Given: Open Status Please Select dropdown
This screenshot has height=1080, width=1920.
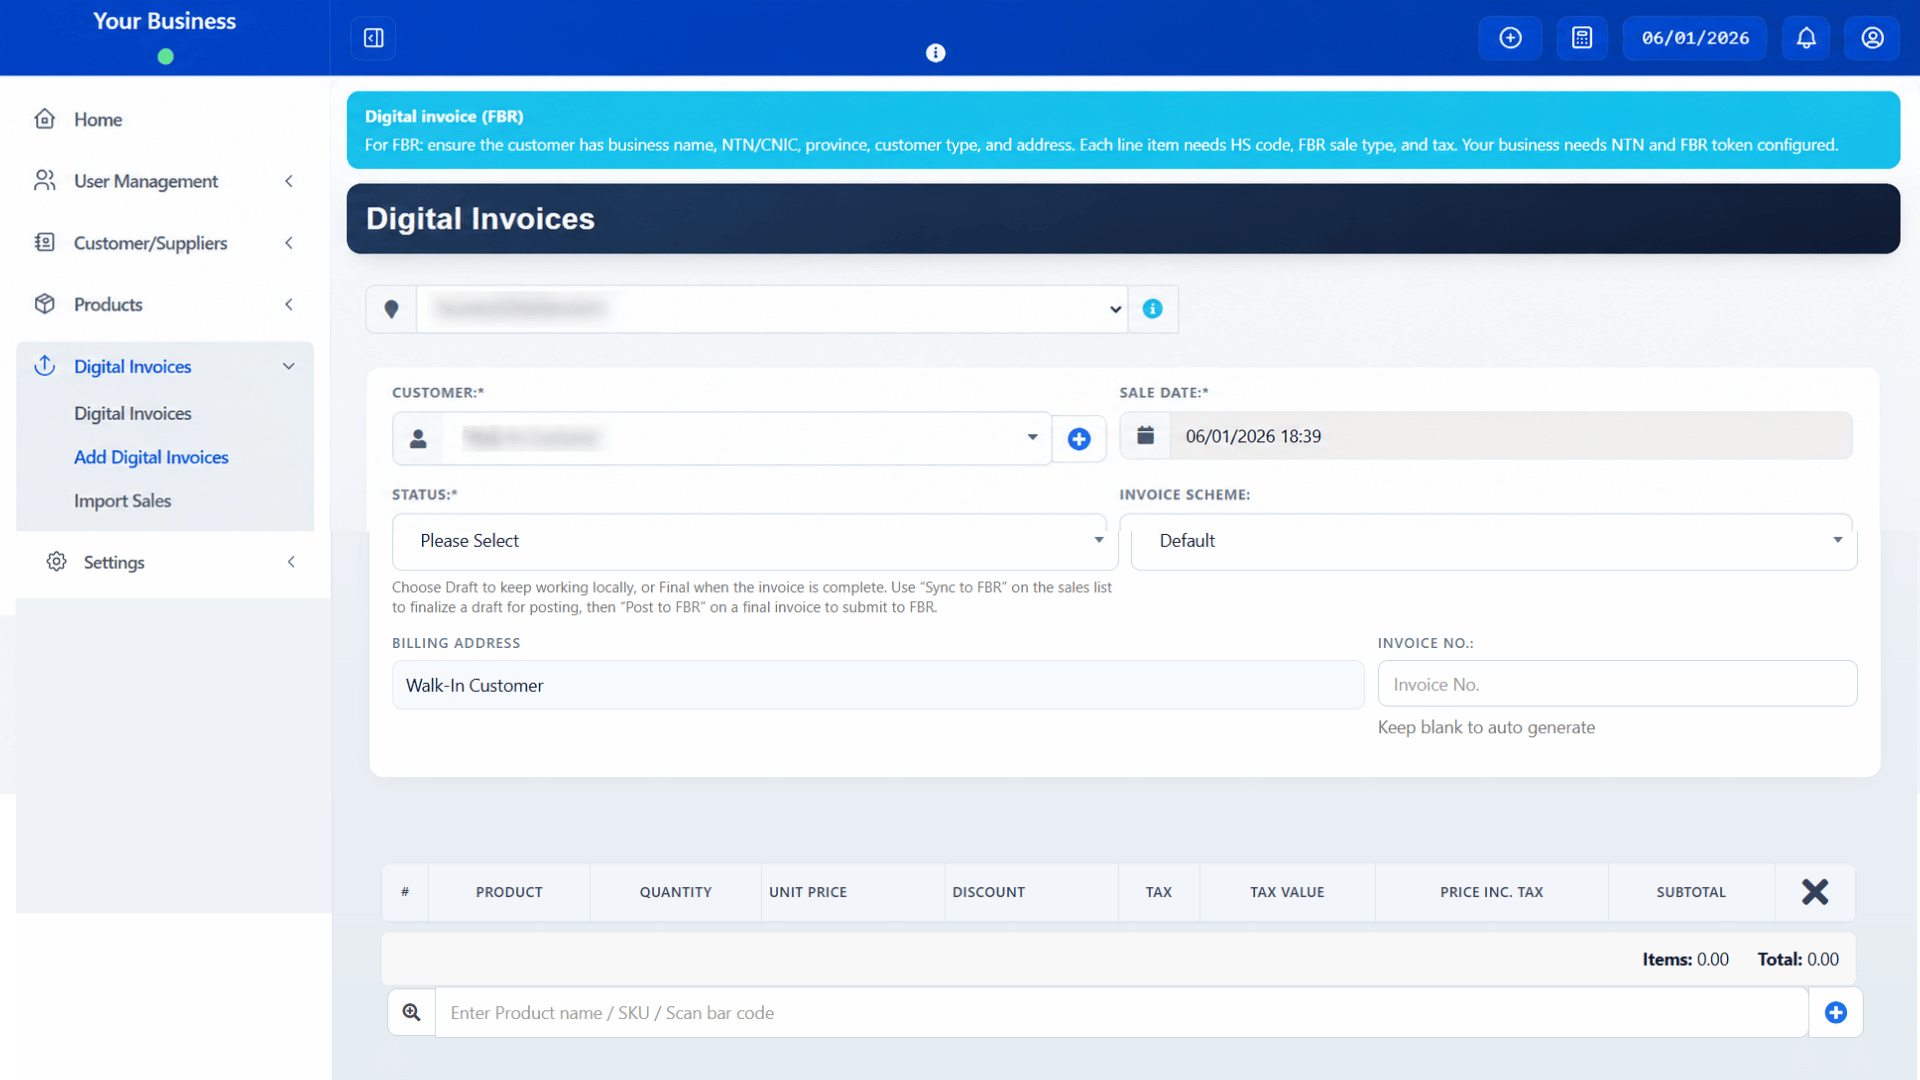Looking at the screenshot, I should click(x=755, y=541).
